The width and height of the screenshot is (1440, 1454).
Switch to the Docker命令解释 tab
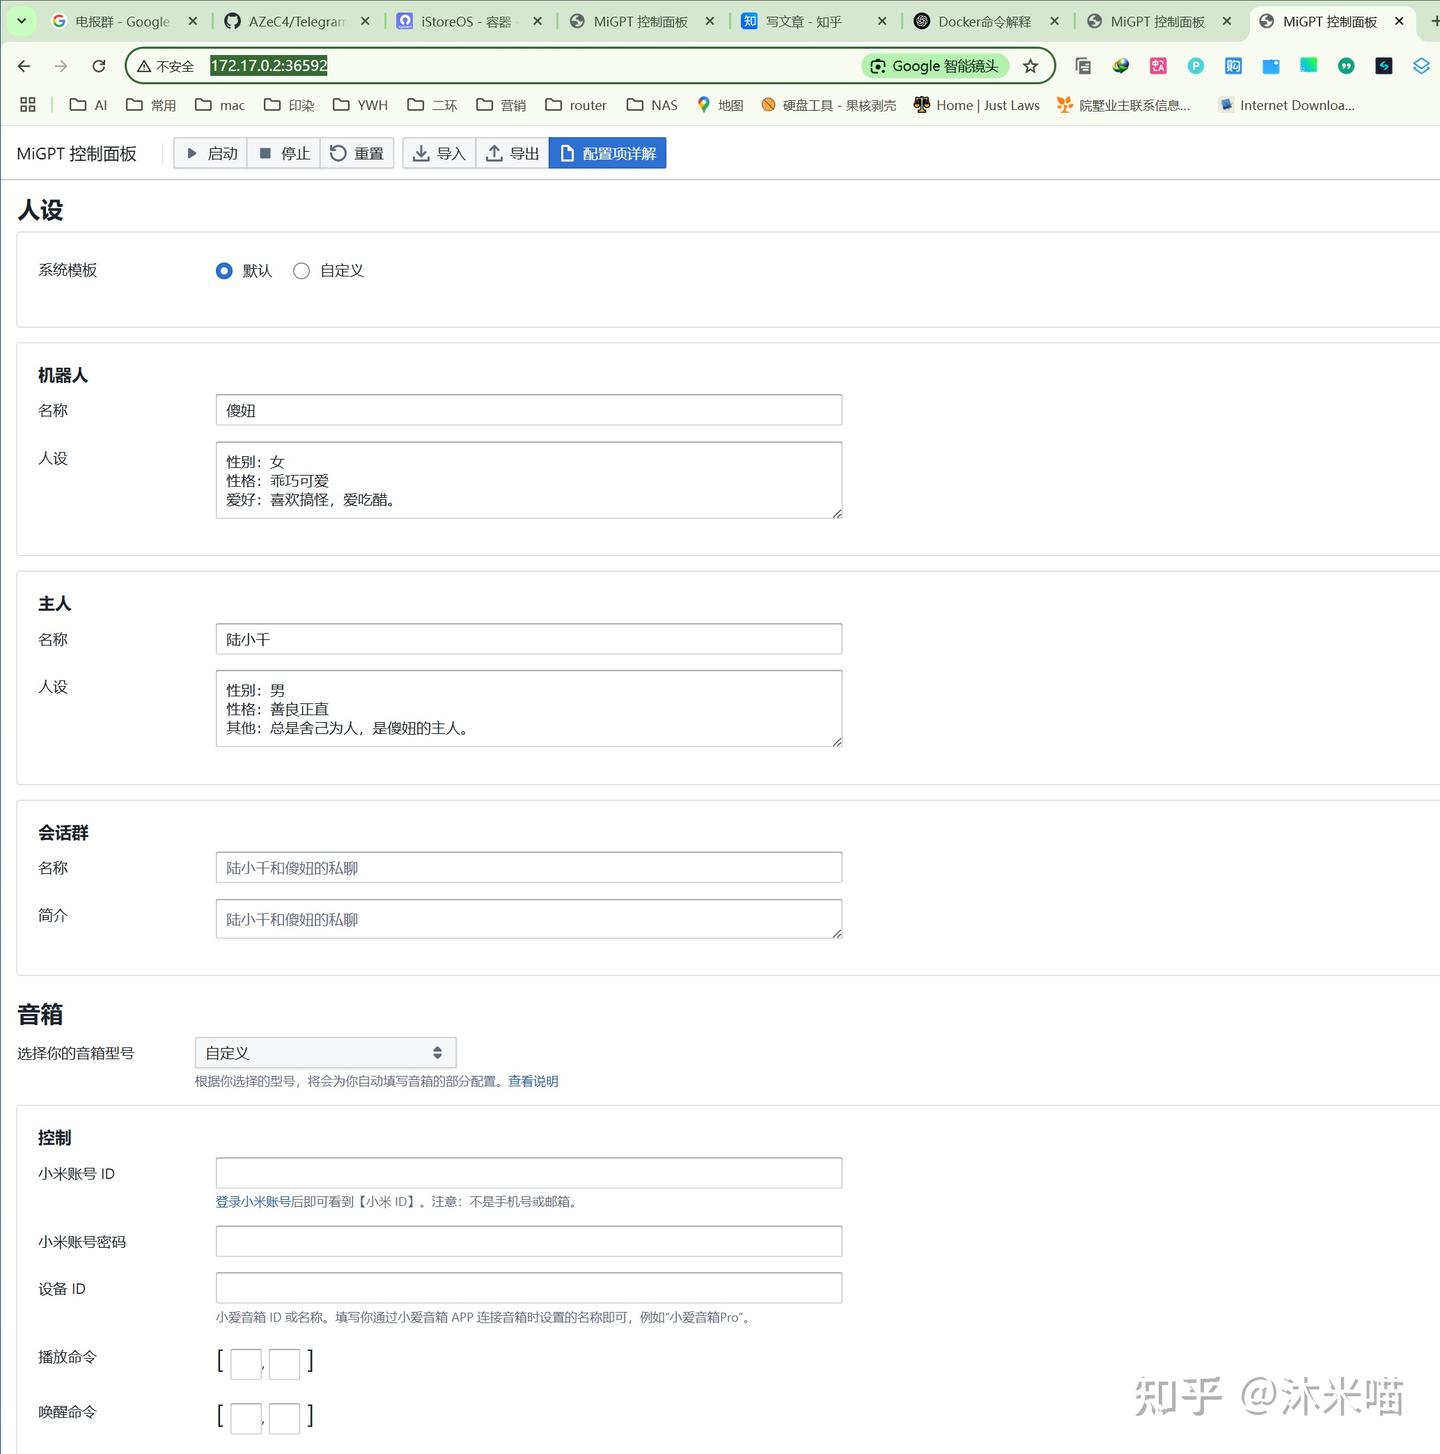point(984,21)
